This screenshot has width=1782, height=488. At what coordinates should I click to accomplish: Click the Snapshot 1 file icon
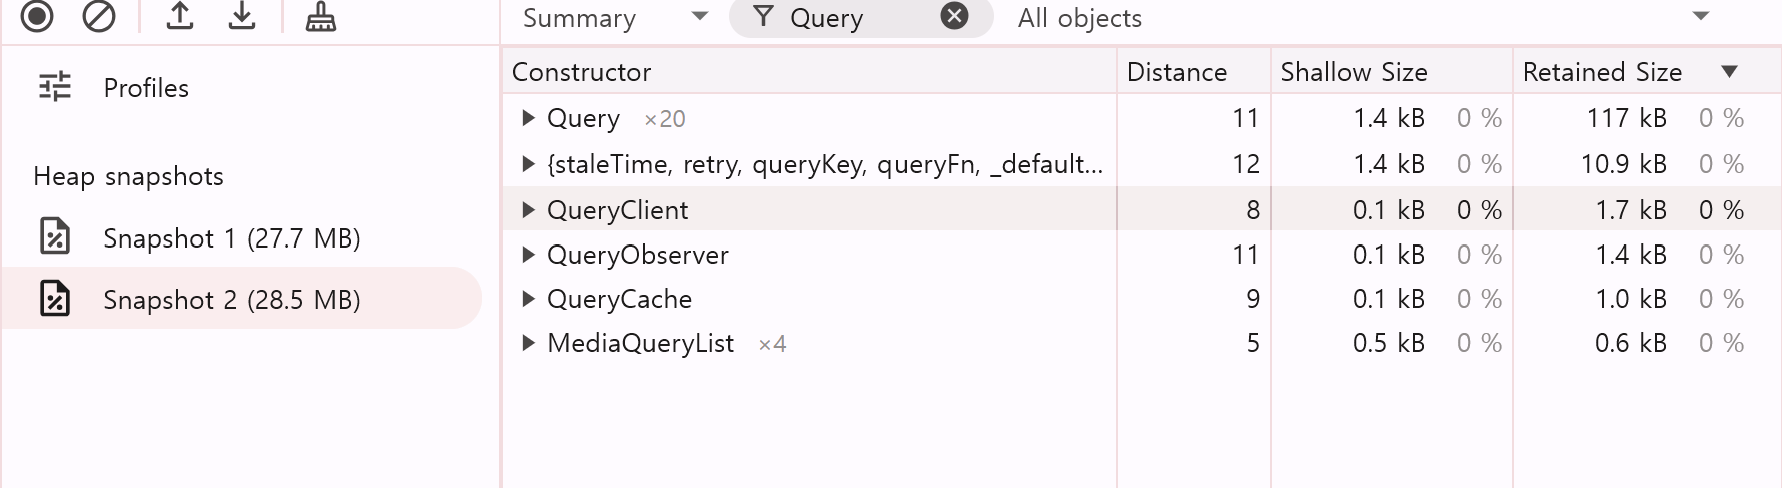coord(55,237)
